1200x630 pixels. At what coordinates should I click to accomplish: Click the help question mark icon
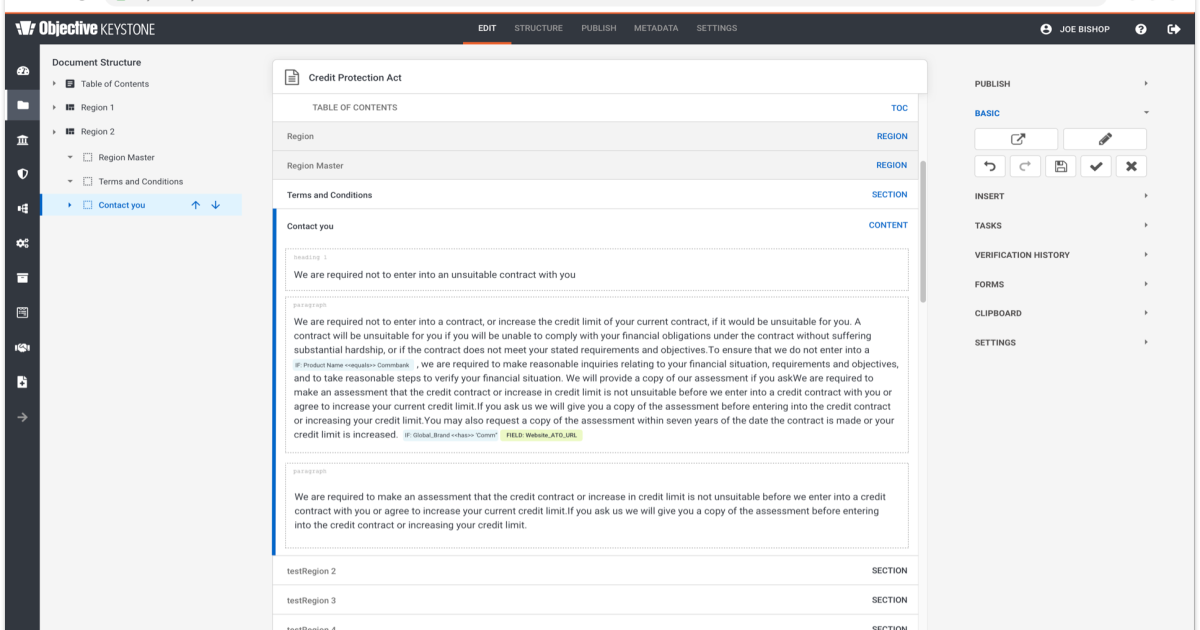pos(1140,29)
